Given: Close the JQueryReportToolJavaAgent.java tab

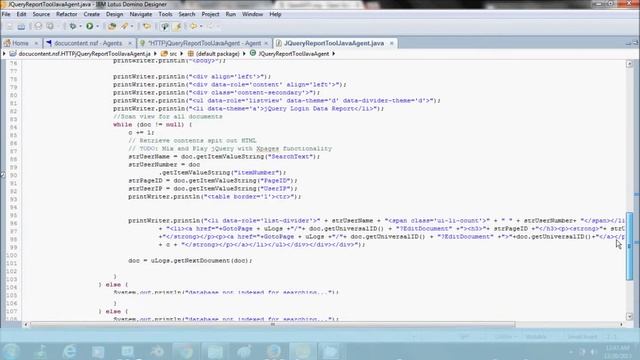Looking at the screenshot, I should click(391, 43).
